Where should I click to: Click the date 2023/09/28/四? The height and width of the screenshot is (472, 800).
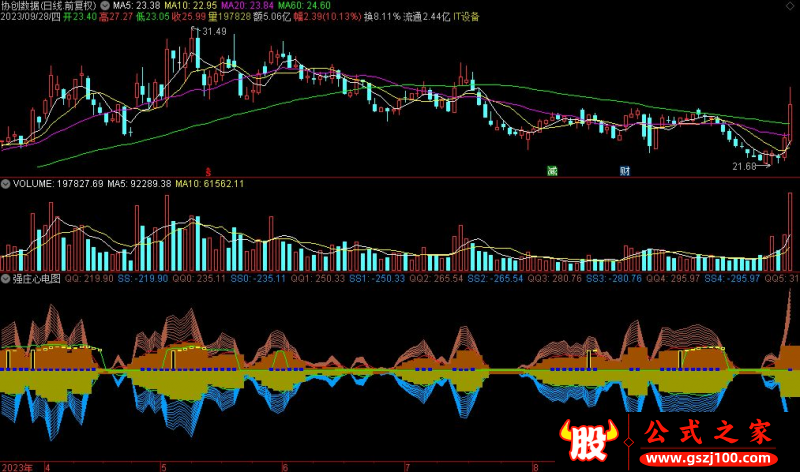[30, 17]
